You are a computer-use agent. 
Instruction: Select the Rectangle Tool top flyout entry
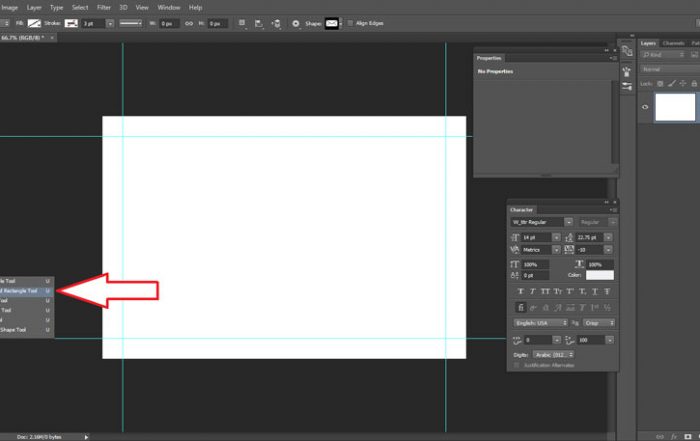[x=26, y=281]
